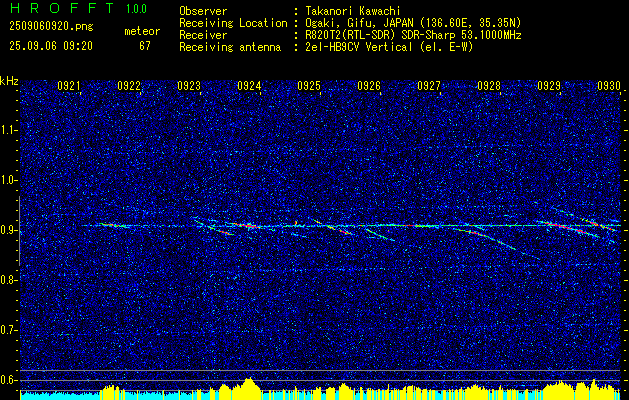
Task: Click the tallest yellow signal peak near 0924
Action: [x=249, y=388]
